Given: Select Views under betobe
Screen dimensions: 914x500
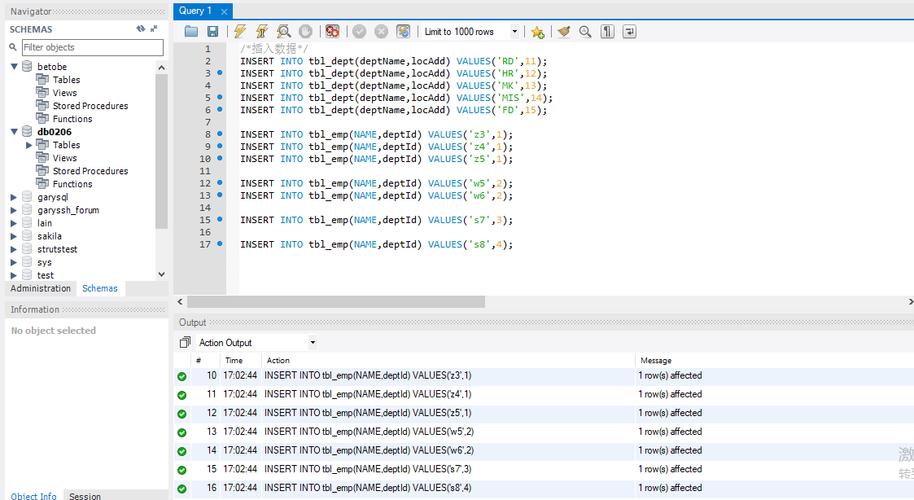Looking at the screenshot, I should tap(64, 93).
